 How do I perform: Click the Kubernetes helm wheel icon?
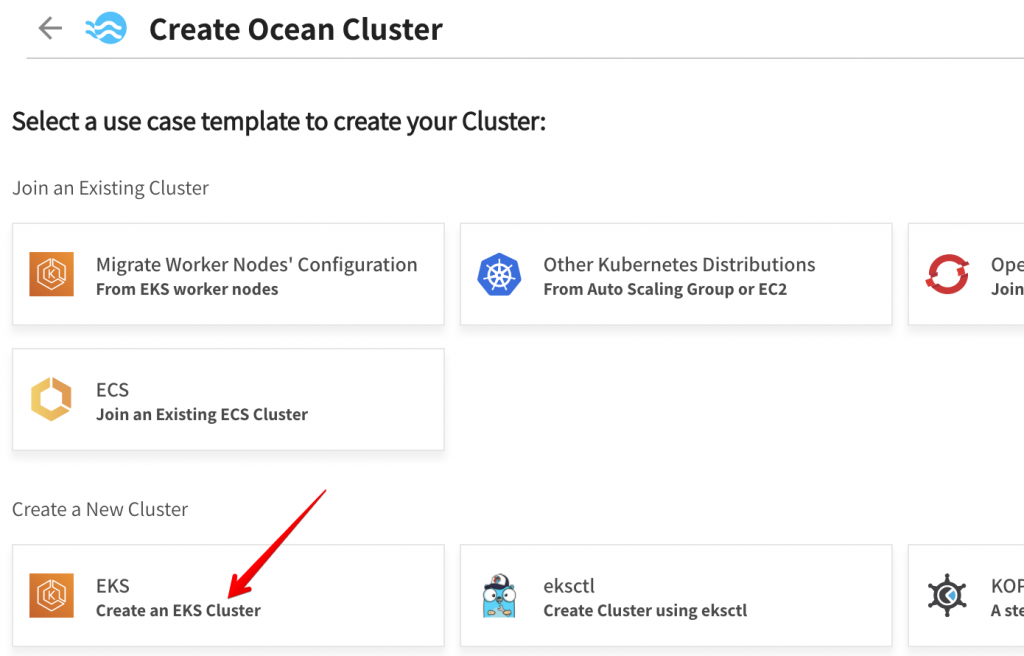(x=499, y=275)
